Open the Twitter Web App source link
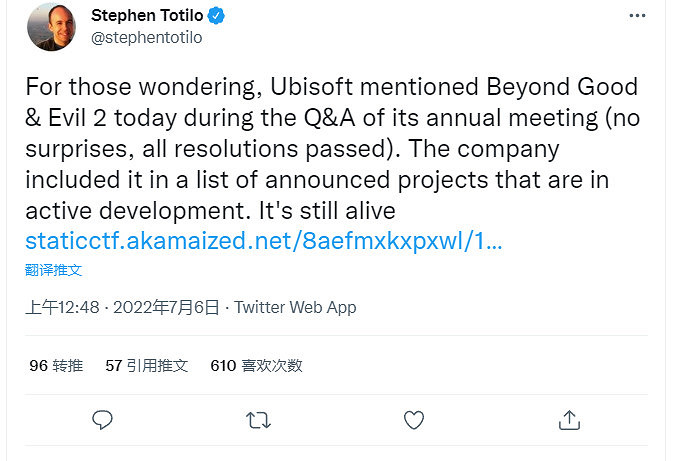 295,307
